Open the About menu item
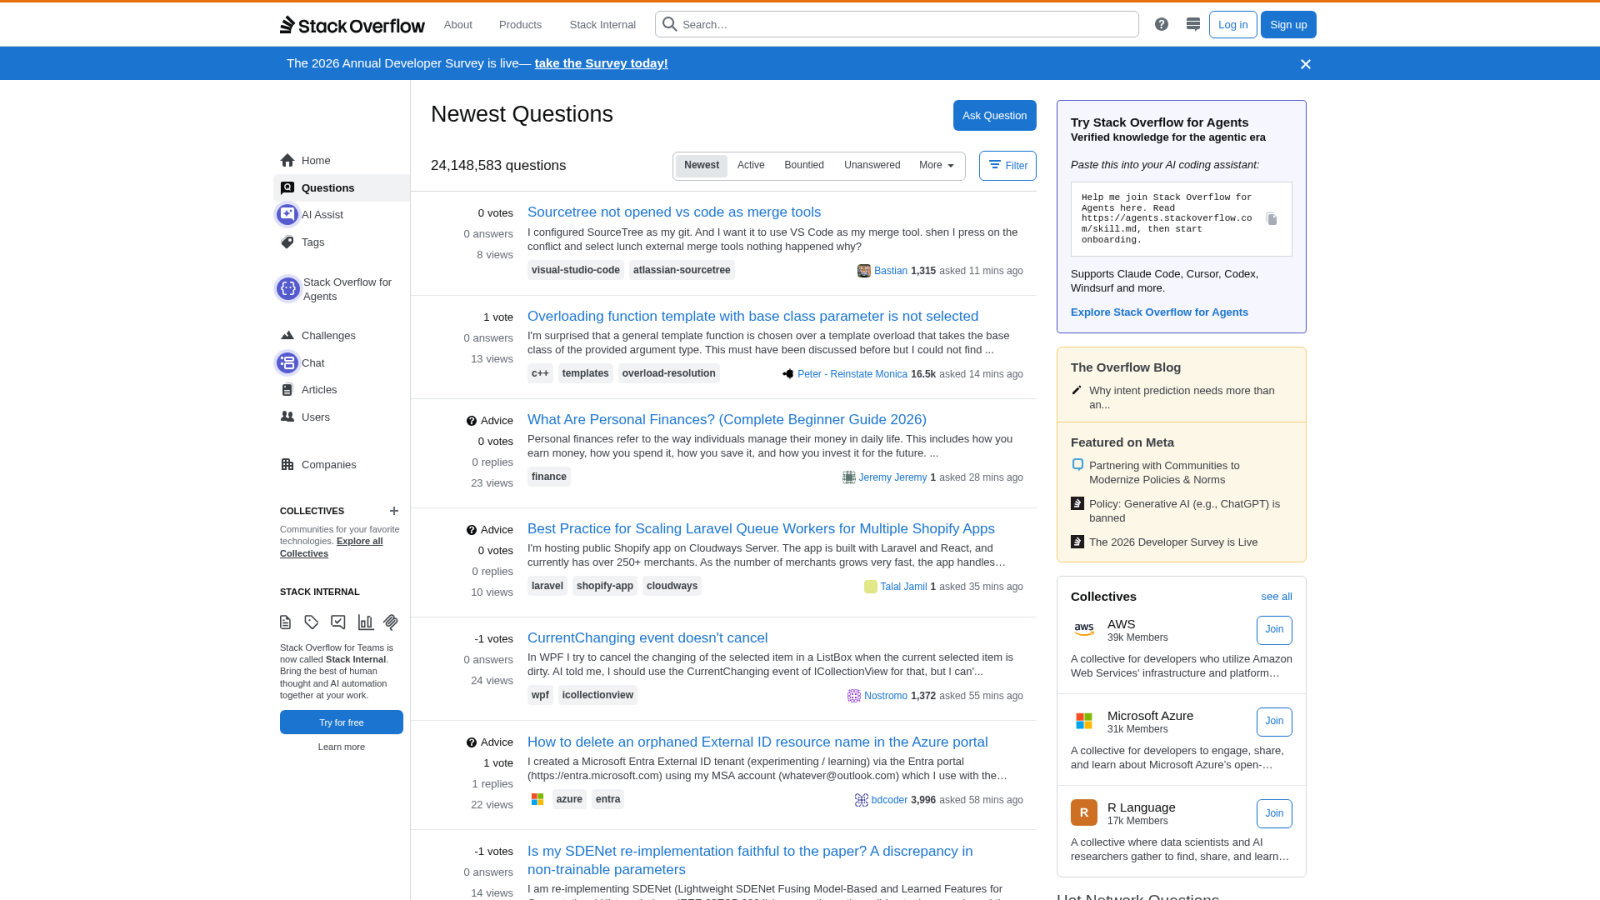This screenshot has width=1600, height=900. (x=458, y=25)
